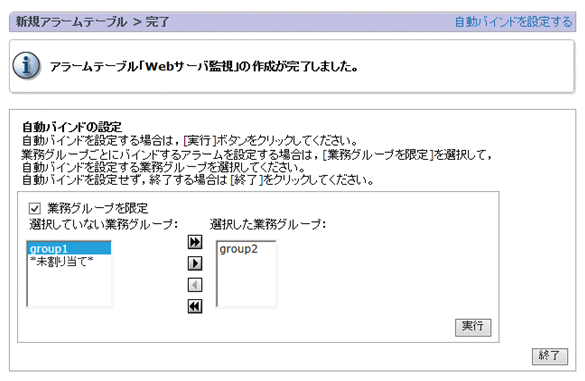Open the 自動バインドを設定する link
This screenshot has width=585, height=381.
(513, 22)
